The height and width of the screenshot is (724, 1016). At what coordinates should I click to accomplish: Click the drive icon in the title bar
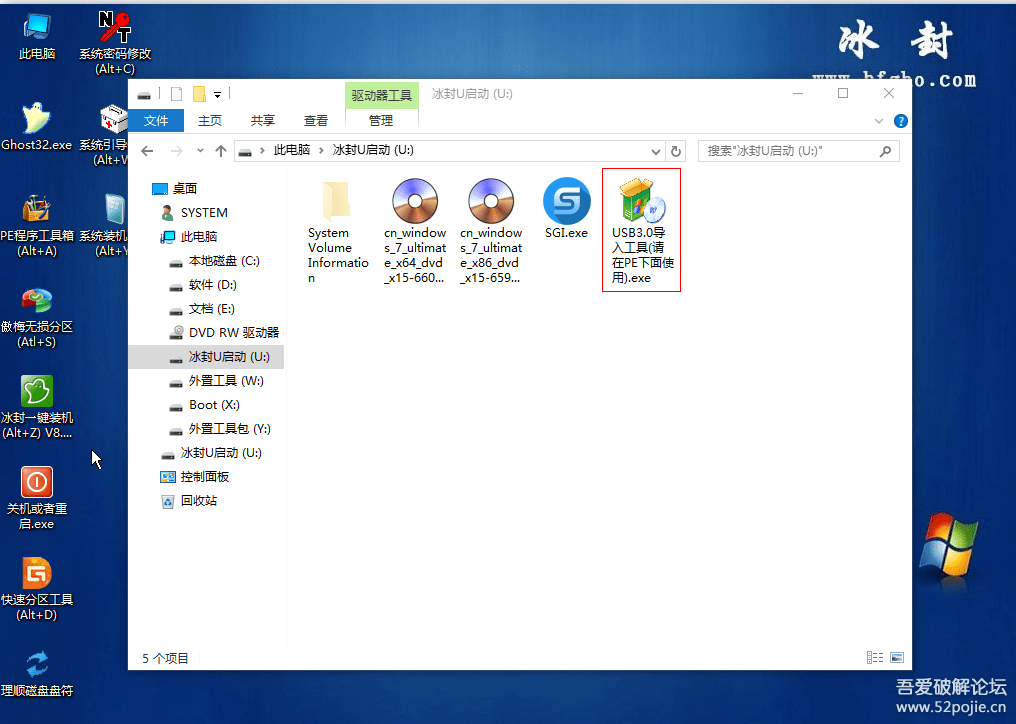pyautogui.click(x=144, y=95)
